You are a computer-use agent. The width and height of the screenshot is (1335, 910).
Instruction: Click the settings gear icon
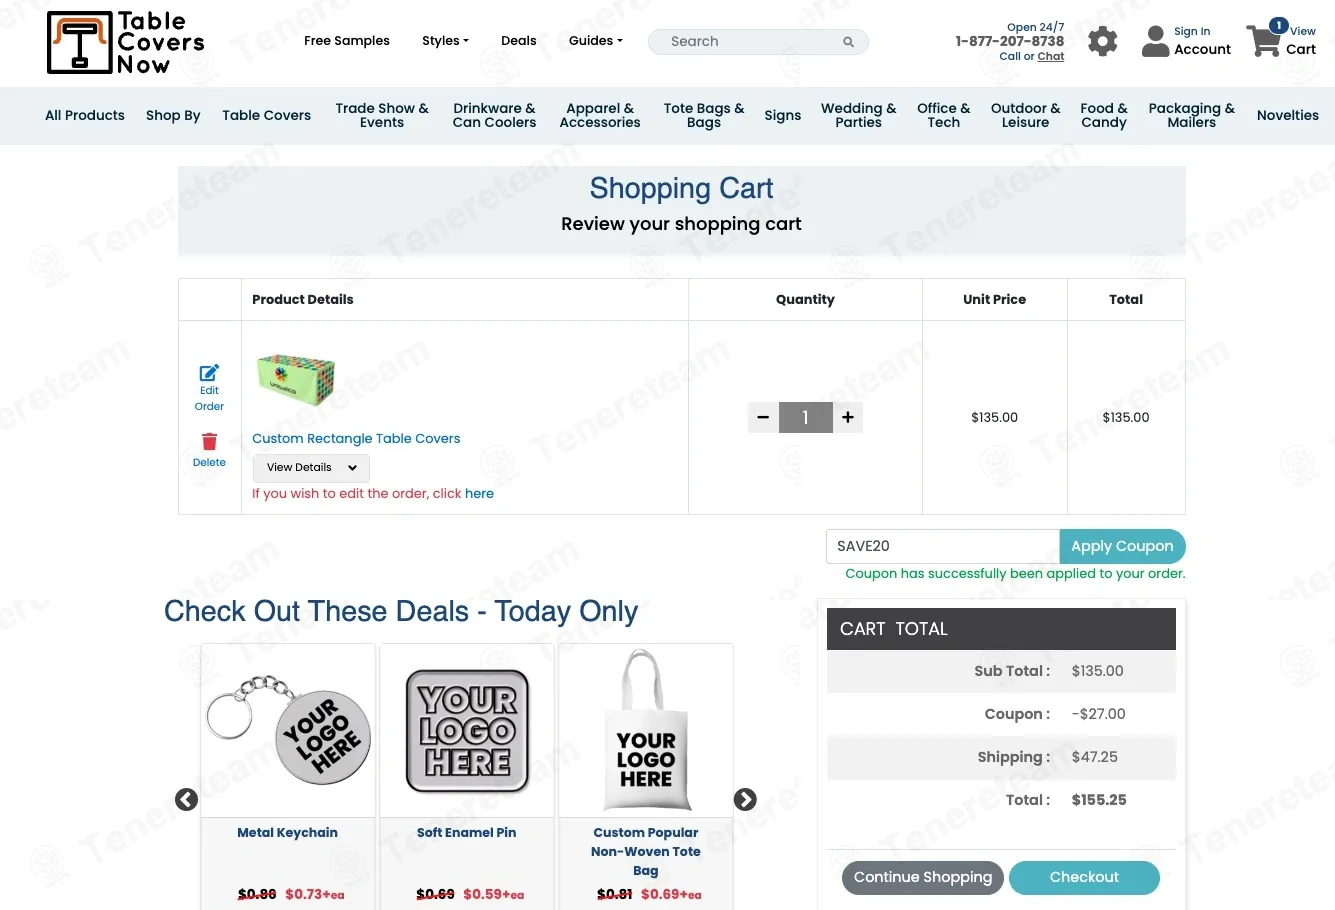point(1102,41)
